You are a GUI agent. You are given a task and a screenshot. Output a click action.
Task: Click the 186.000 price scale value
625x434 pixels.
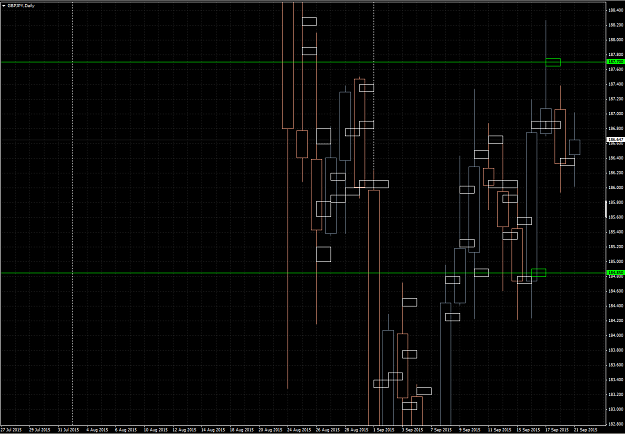(x=615, y=187)
